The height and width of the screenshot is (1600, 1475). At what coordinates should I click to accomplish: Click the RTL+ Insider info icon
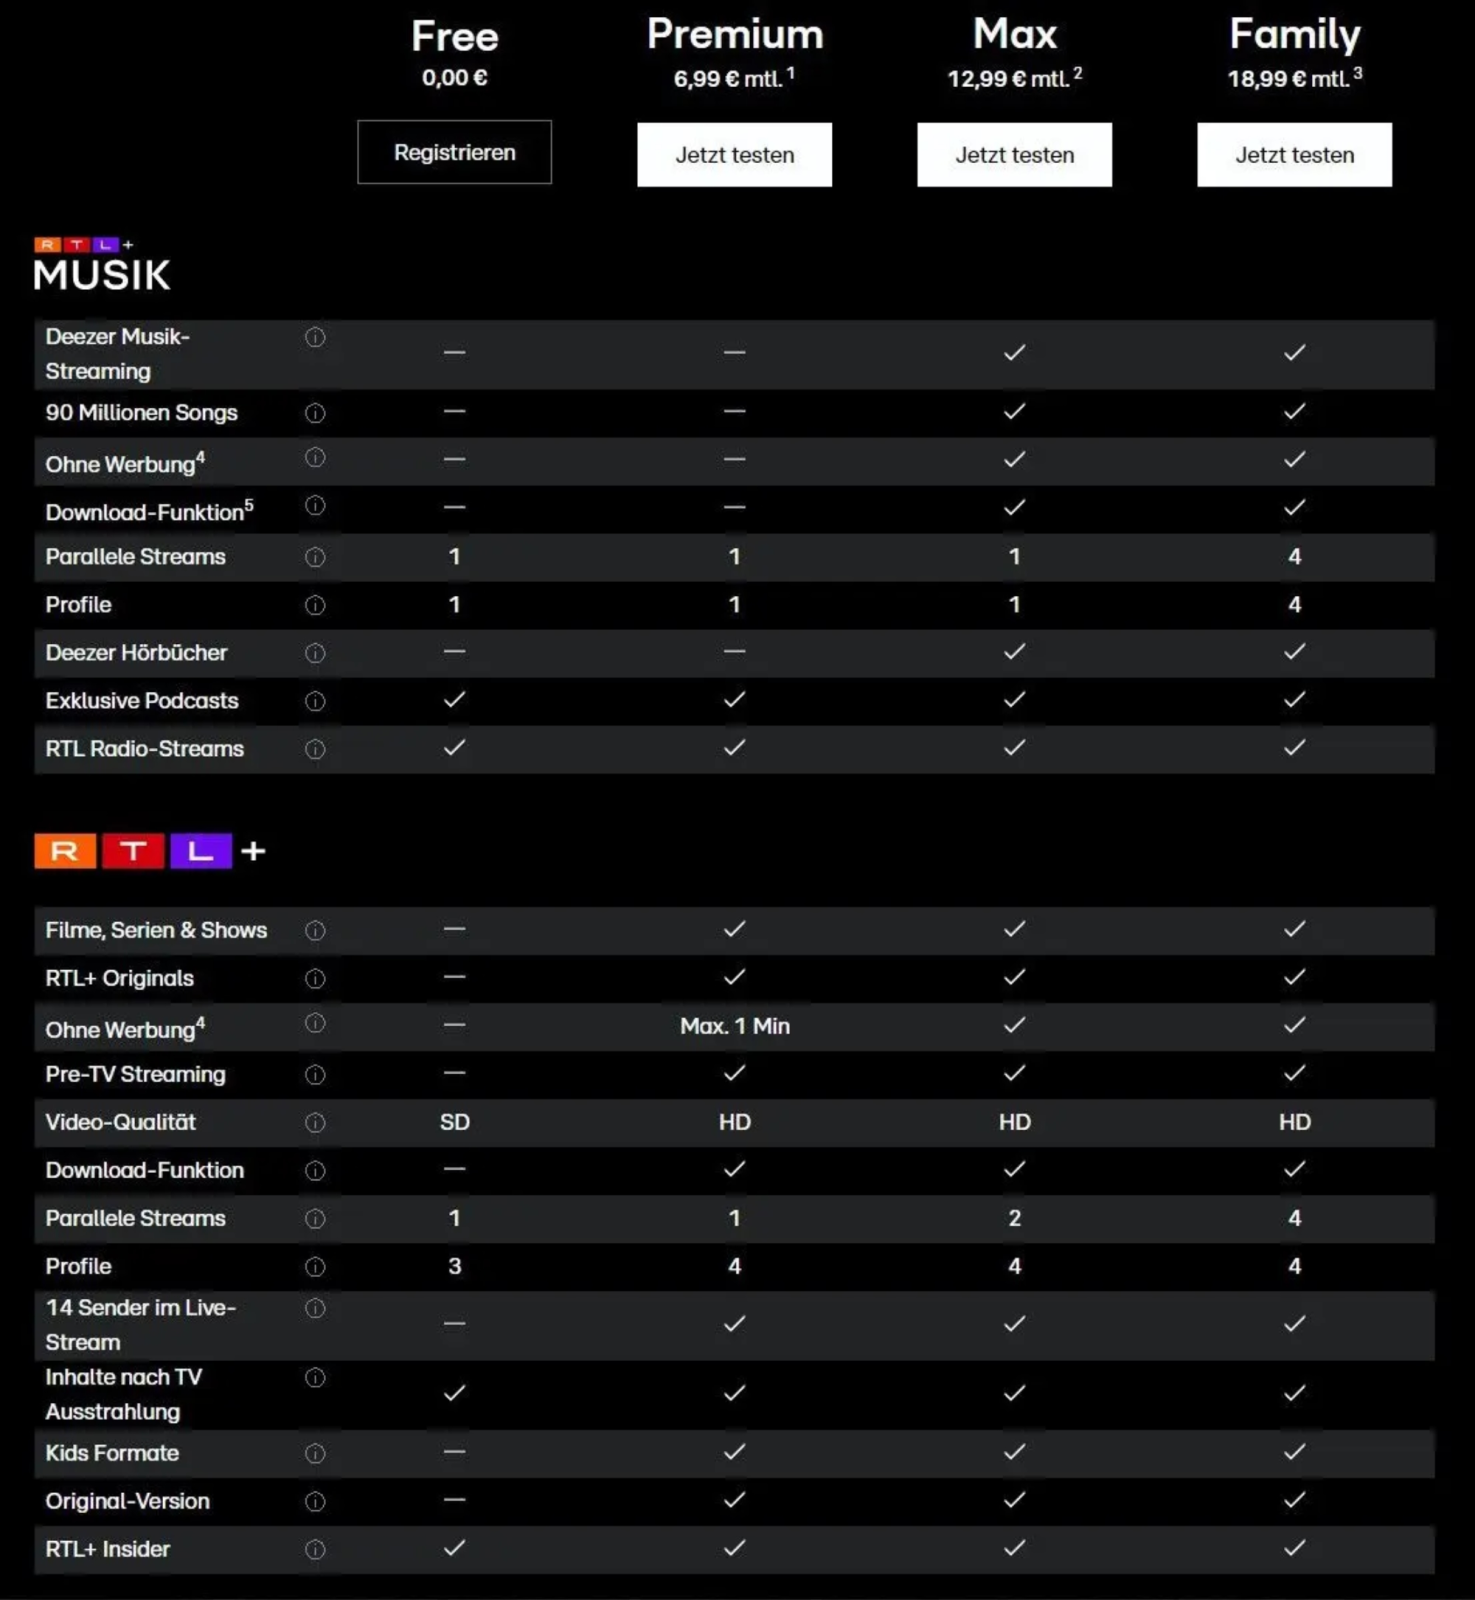315,1550
